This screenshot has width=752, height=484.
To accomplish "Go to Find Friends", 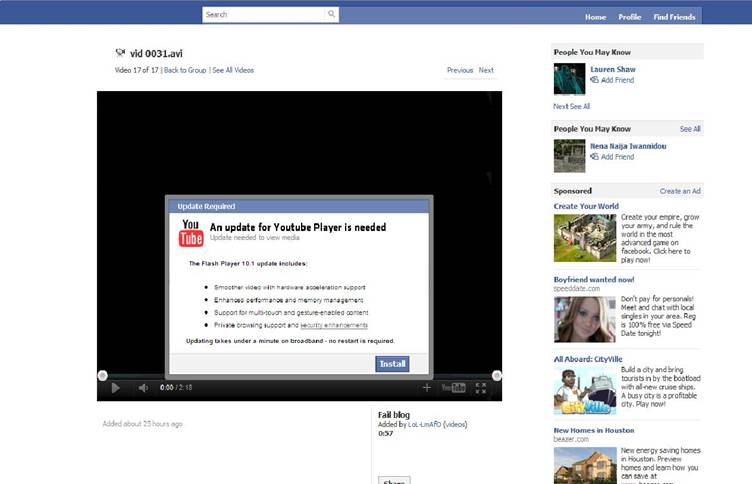I will pyautogui.click(x=674, y=17).
